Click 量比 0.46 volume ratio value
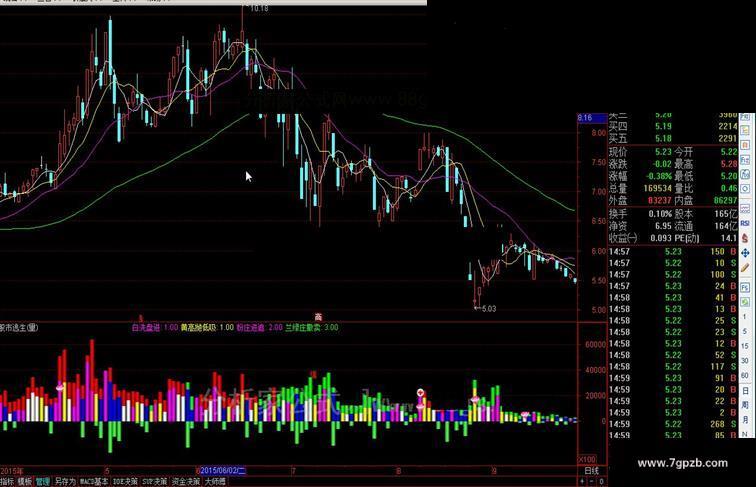This screenshot has height=487, width=756. 729,188
